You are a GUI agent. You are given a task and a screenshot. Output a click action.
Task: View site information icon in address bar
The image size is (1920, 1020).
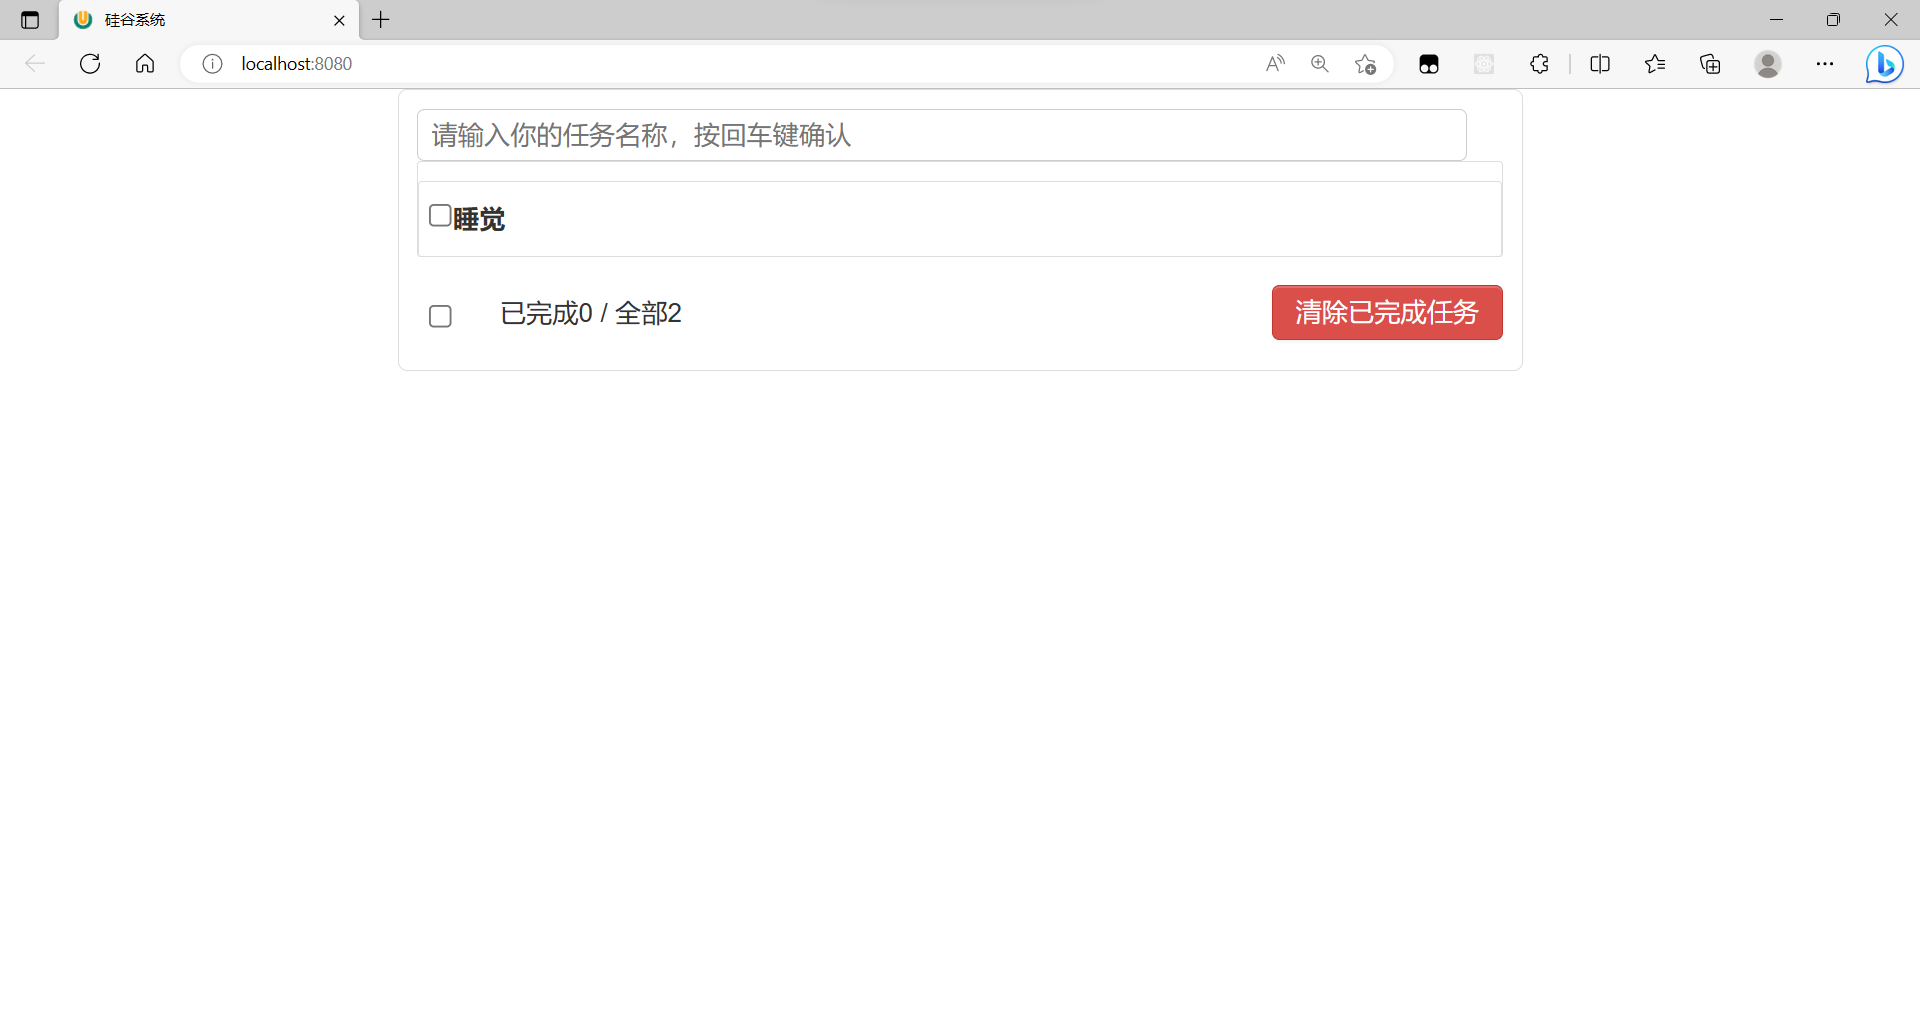pos(212,64)
